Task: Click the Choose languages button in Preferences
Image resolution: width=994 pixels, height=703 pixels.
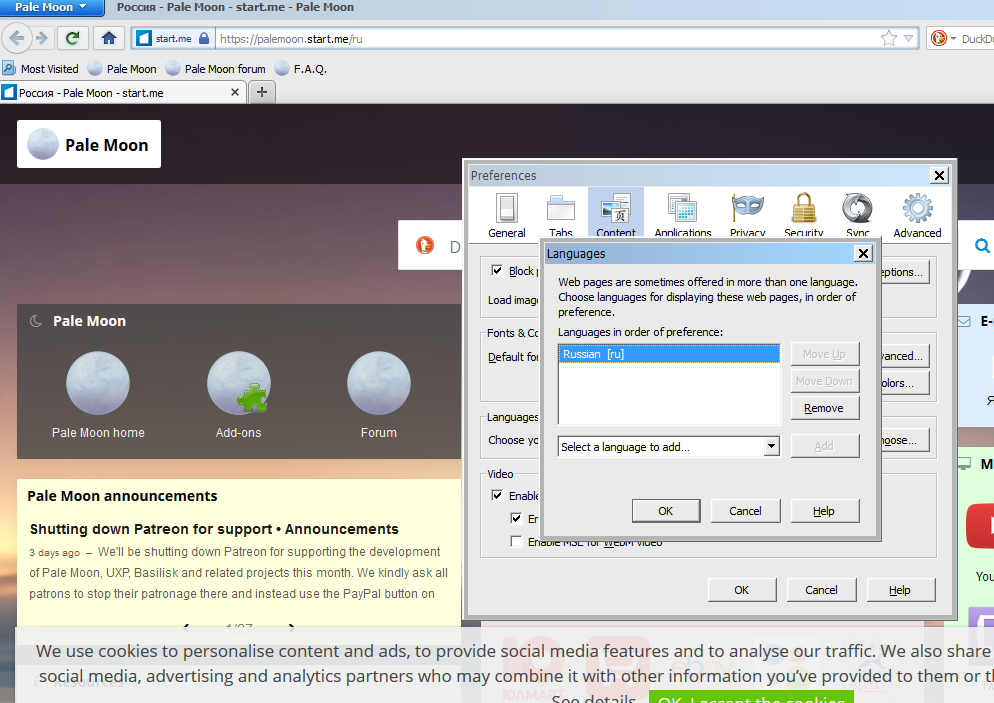Action: pyautogui.click(x=904, y=440)
